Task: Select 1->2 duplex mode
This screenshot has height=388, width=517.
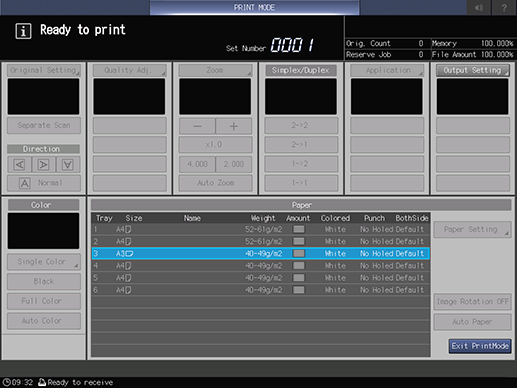Action: click(301, 164)
